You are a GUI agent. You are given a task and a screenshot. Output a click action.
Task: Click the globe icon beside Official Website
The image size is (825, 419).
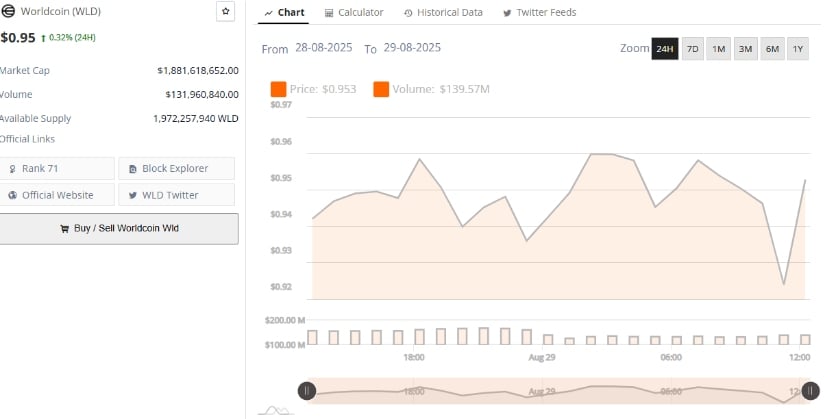click(13, 195)
